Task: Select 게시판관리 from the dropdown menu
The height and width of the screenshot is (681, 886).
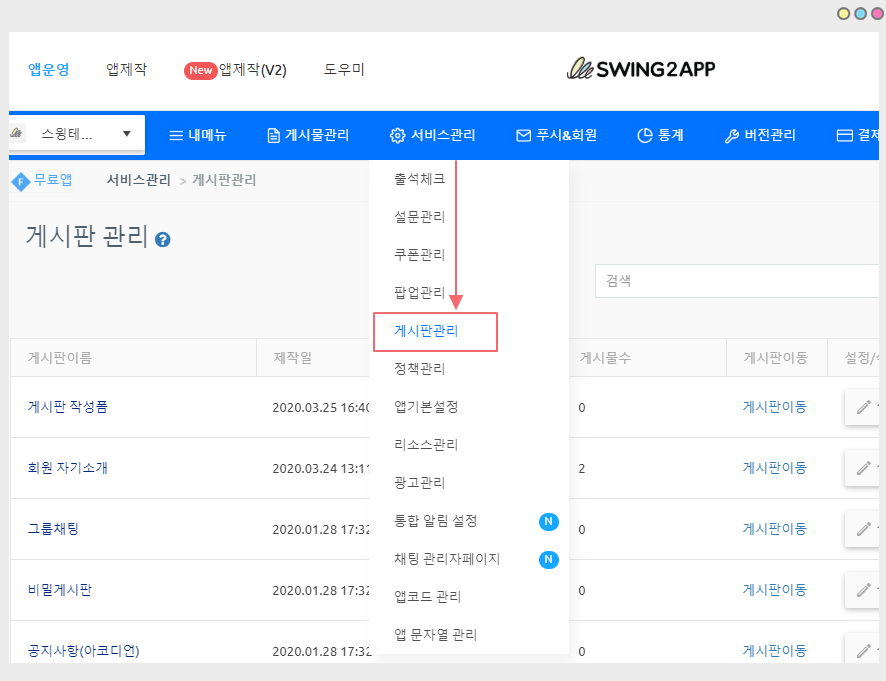Action: click(427, 331)
